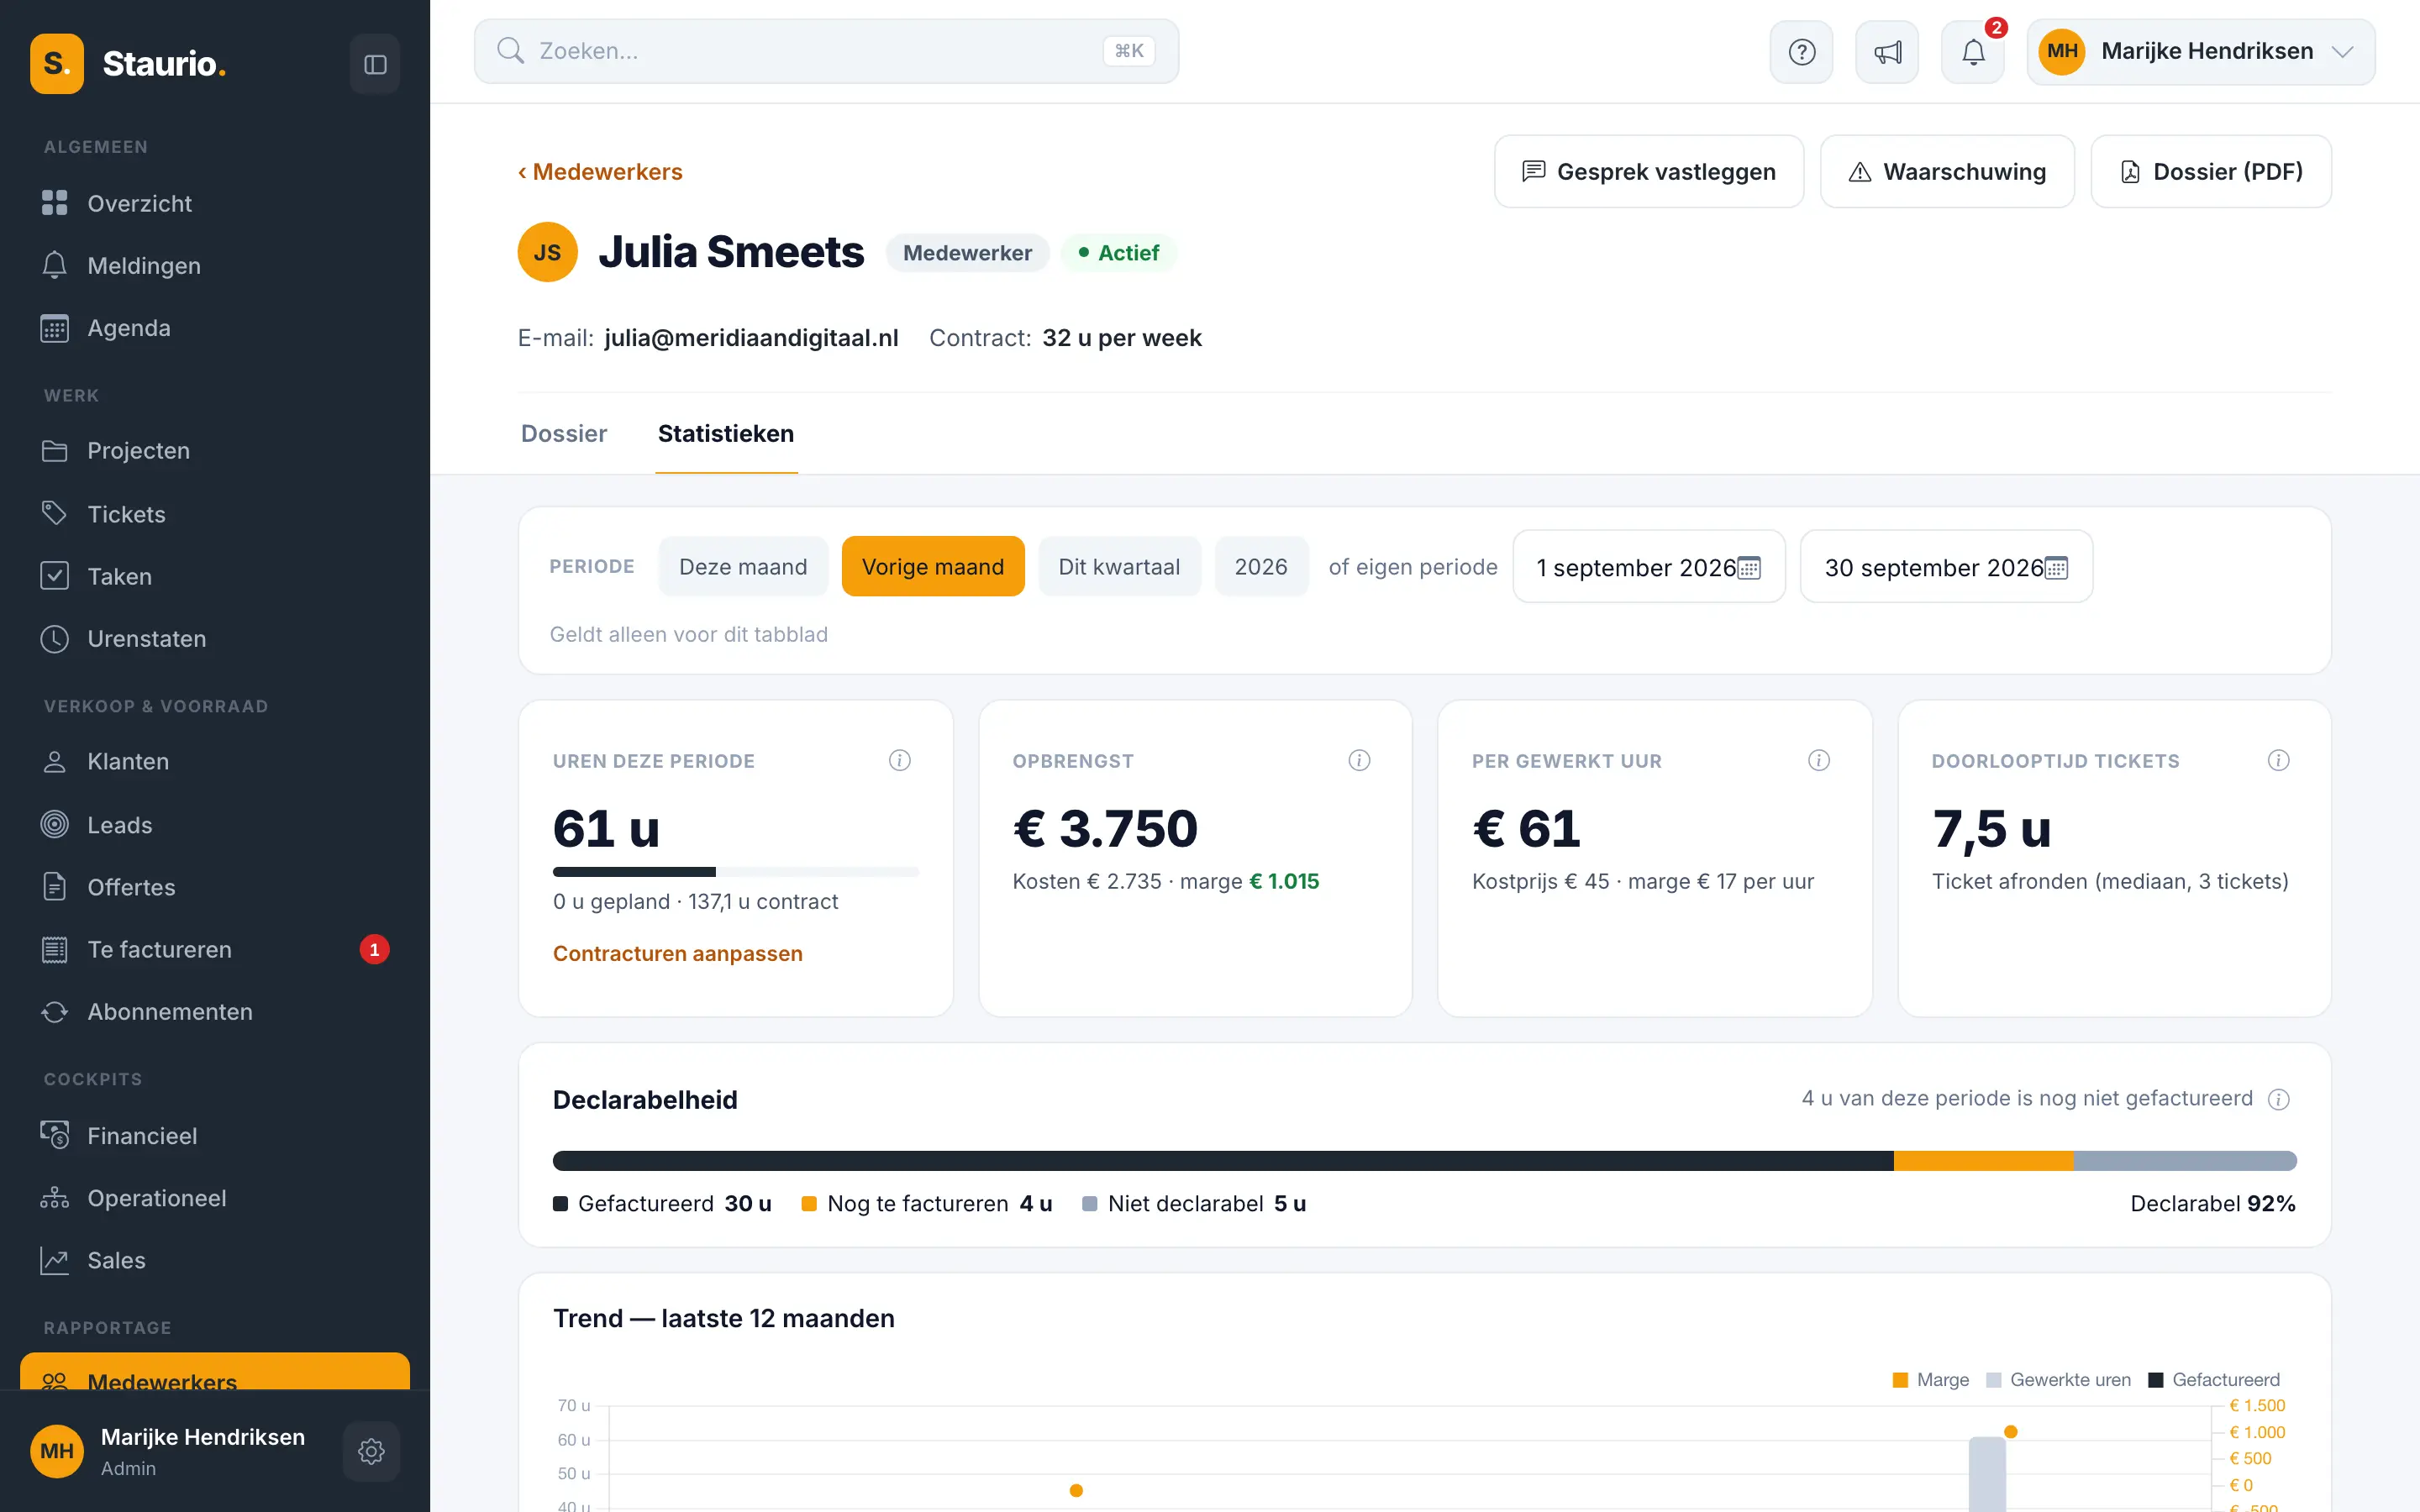Switch to Statistieken tab
This screenshot has height=1512, width=2420.
726,434
